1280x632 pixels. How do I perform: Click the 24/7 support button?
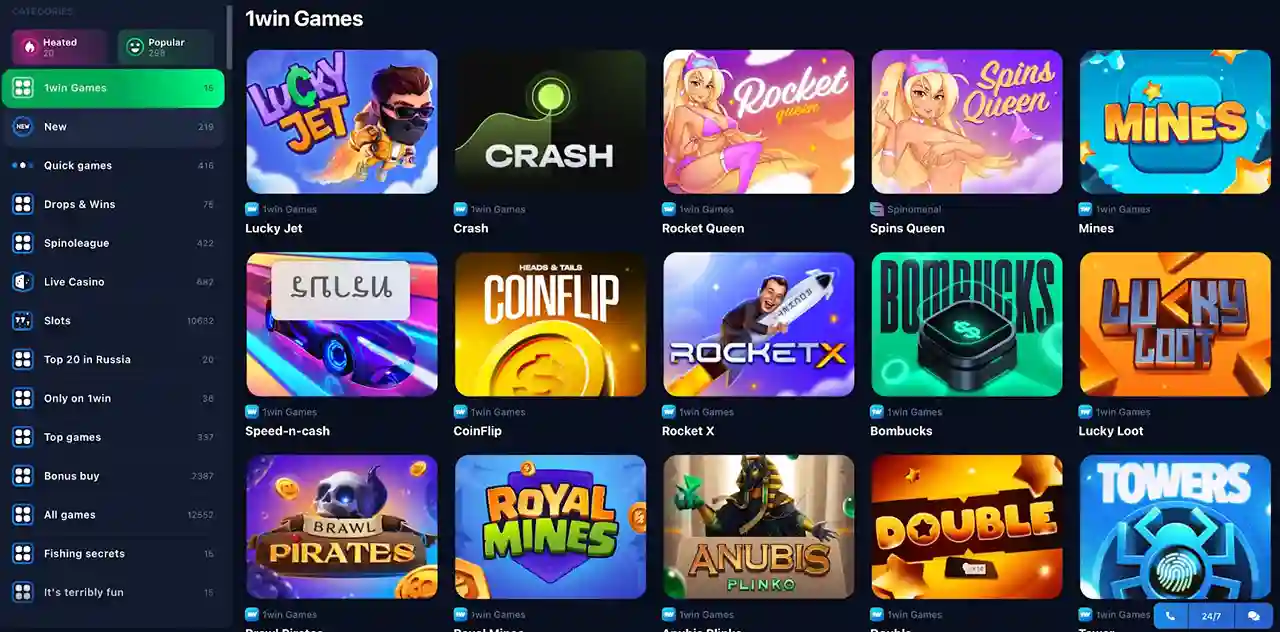pos(1212,616)
